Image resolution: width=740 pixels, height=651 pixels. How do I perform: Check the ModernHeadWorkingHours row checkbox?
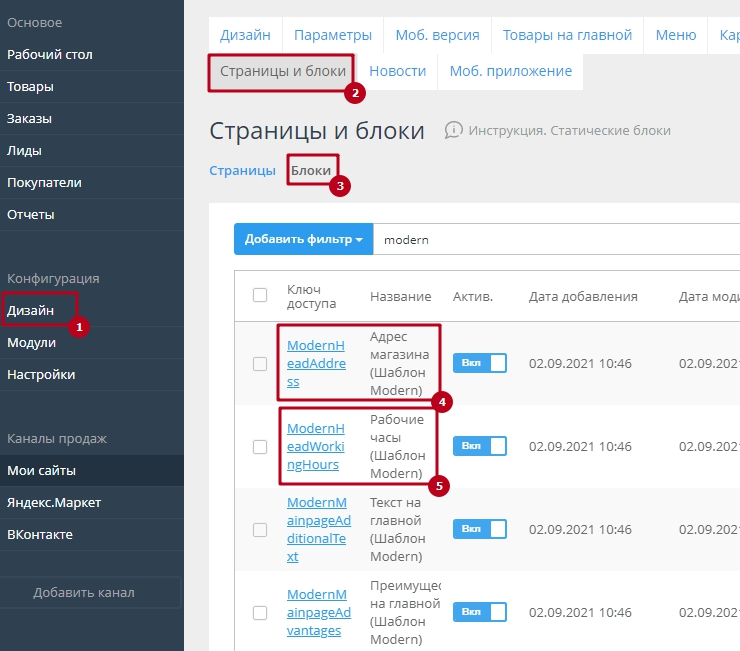[x=260, y=446]
